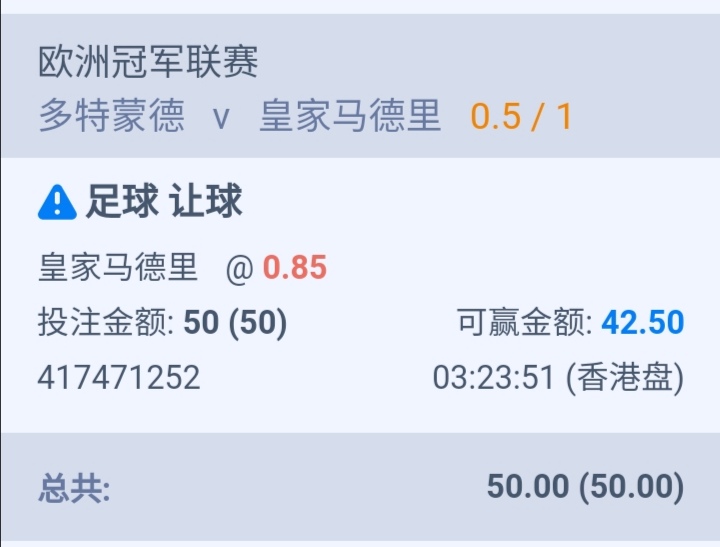Tap the 欧洲冠军联赛 league title
The height and width of the screenshot is (547, 720).
coord(148,62)
